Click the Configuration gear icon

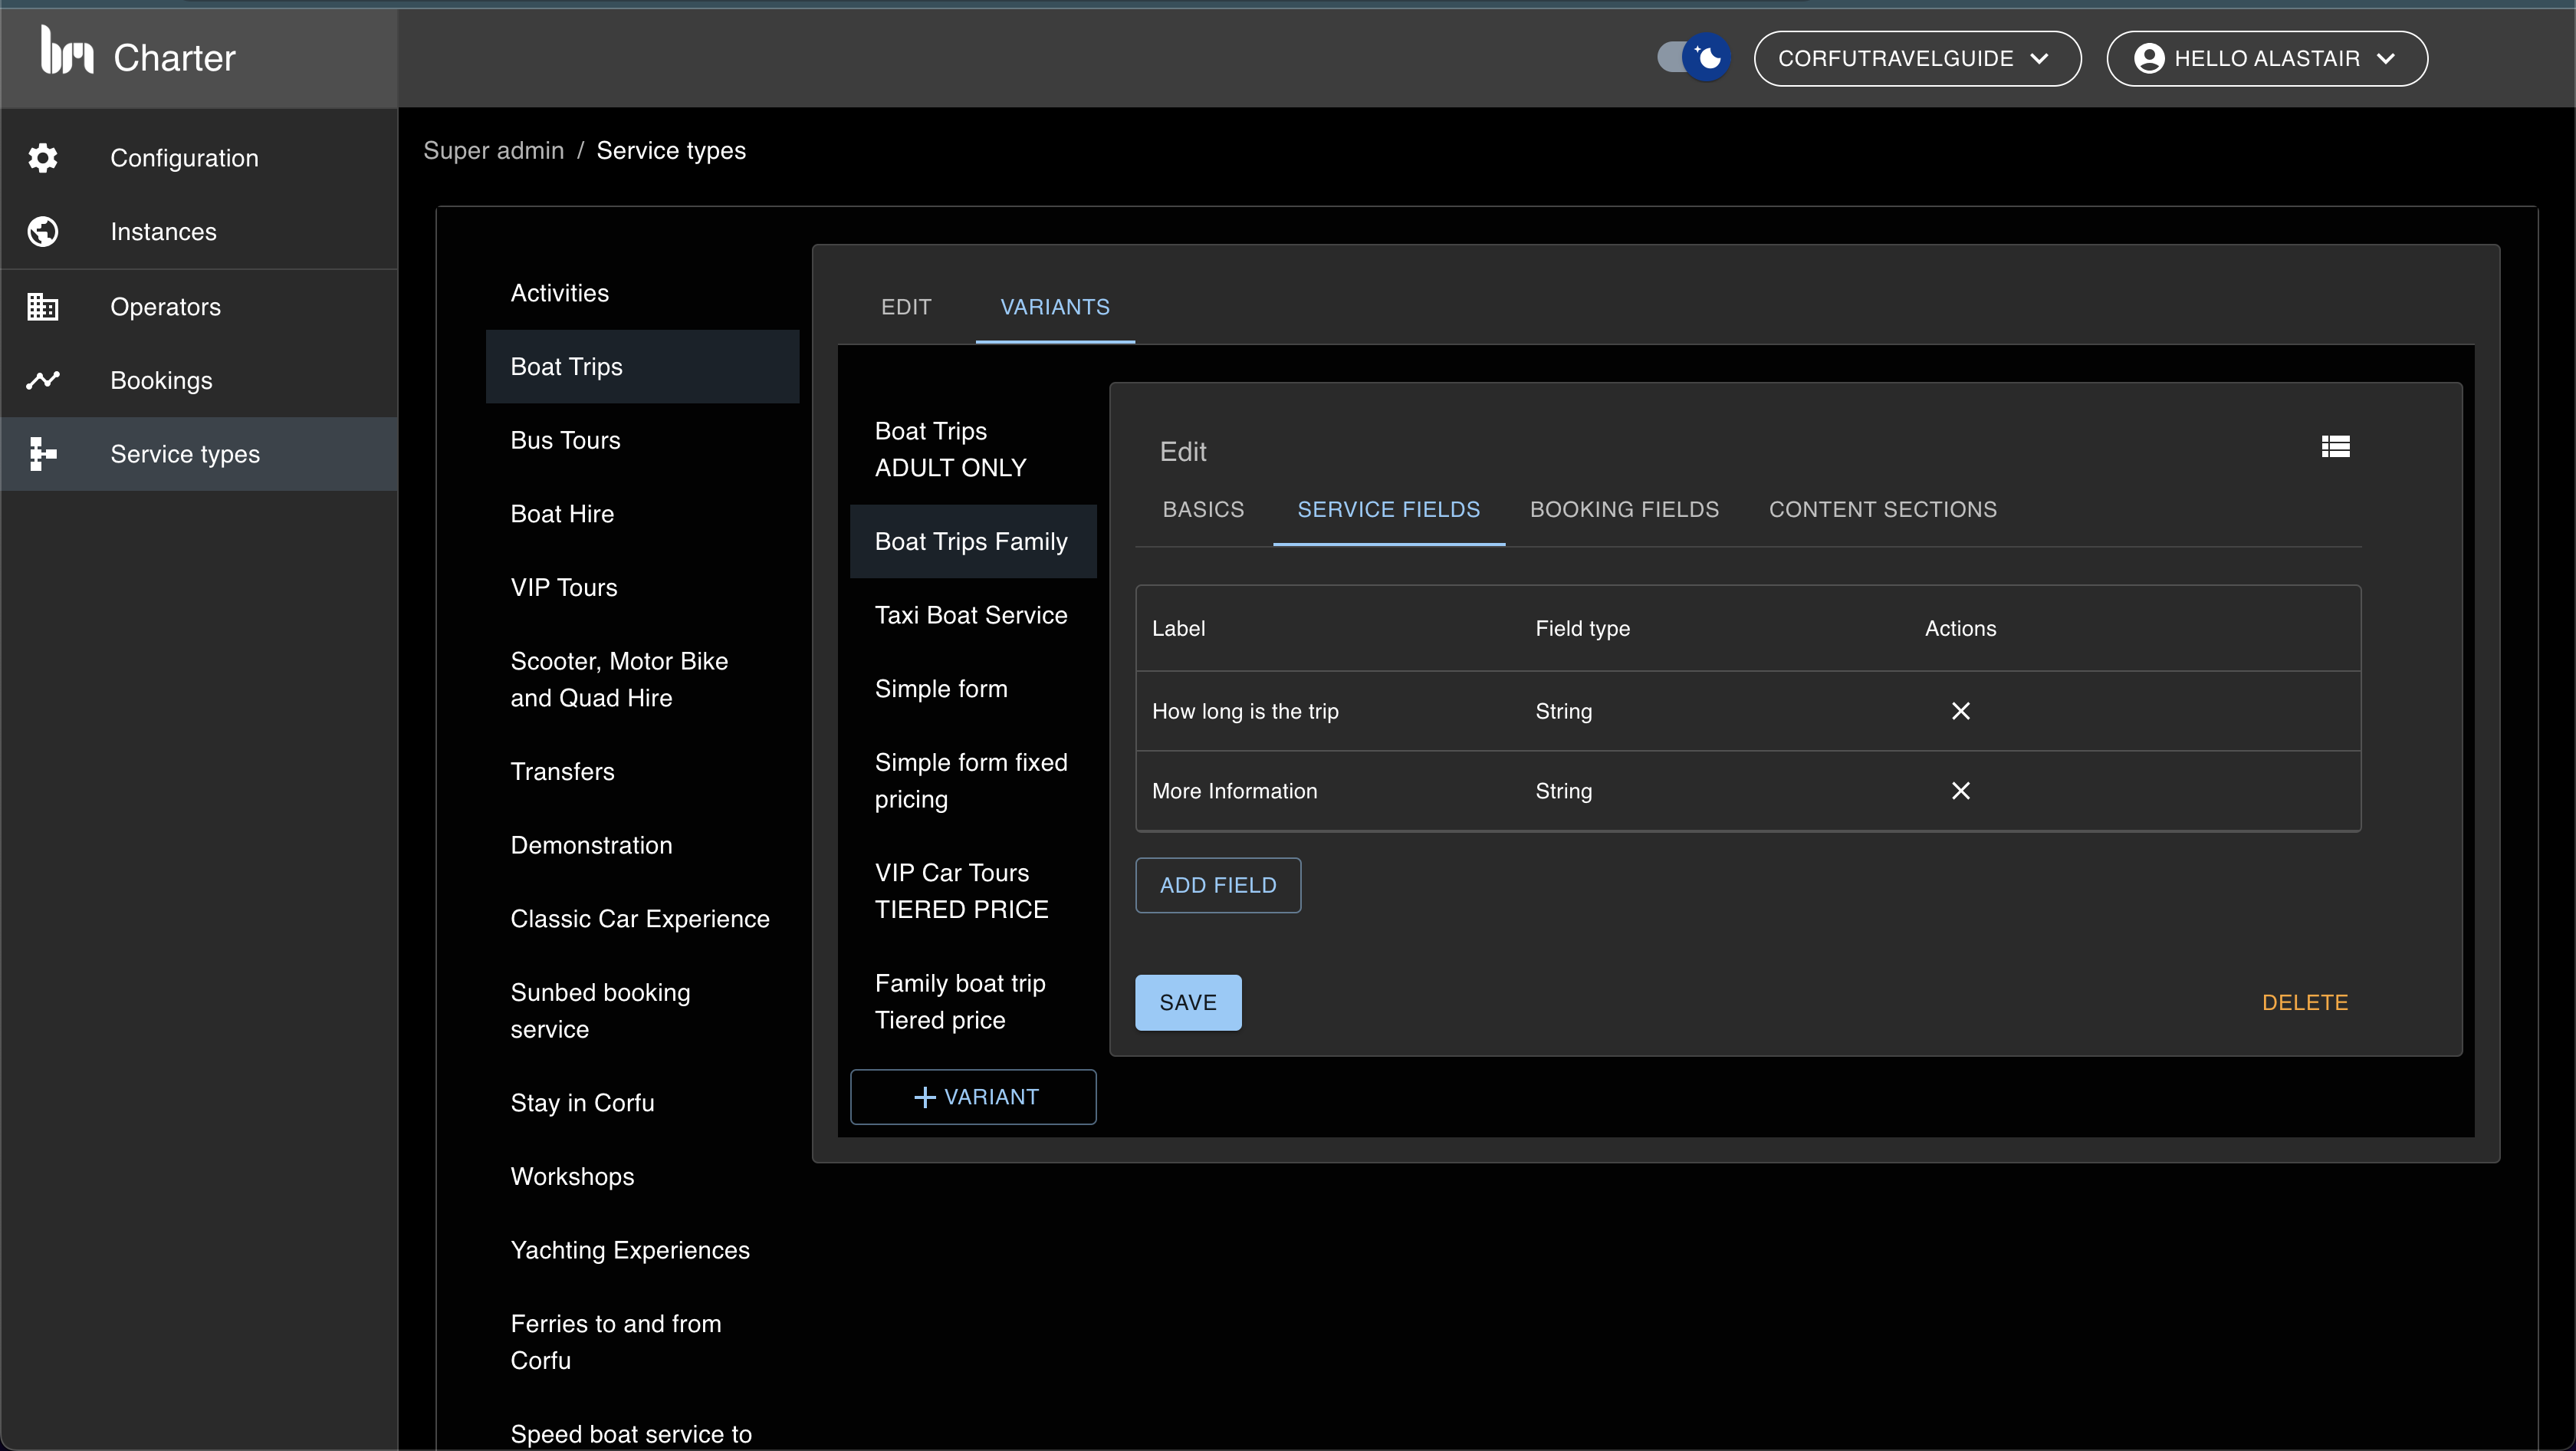coord(46,157)
